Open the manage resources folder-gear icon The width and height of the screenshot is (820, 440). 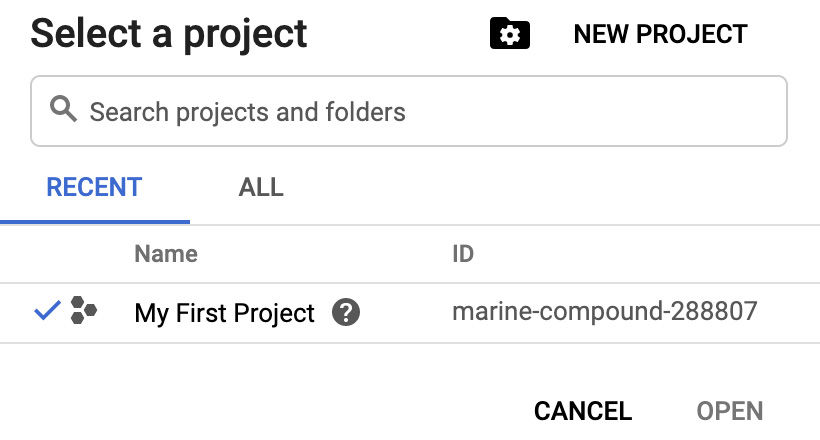click(510, 34)
